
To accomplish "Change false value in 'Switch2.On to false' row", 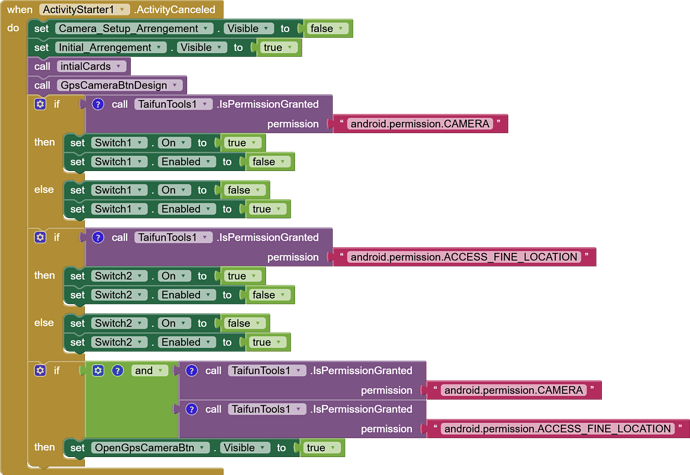I will pos(244,323).
